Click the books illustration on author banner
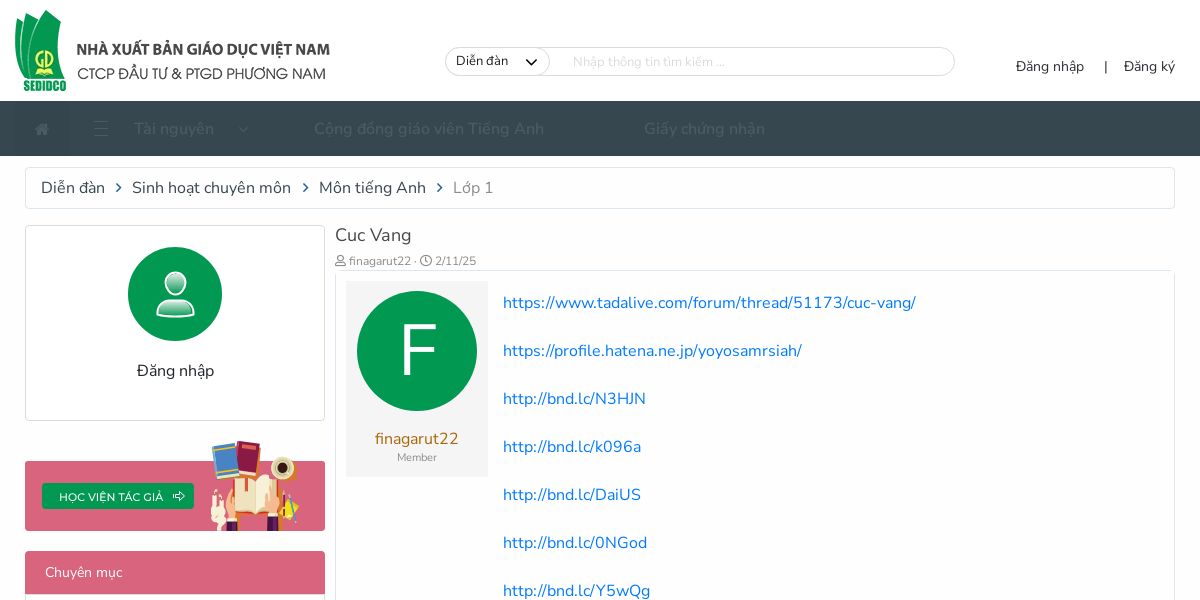The width and height of the screenshot is (1200, 600). click(254, 486)
